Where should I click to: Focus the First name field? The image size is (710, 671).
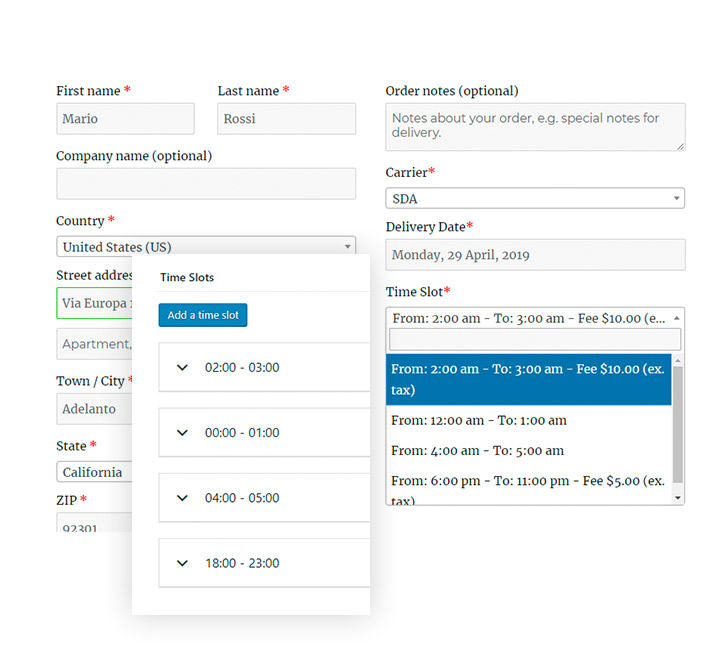[x=125, y=119]
